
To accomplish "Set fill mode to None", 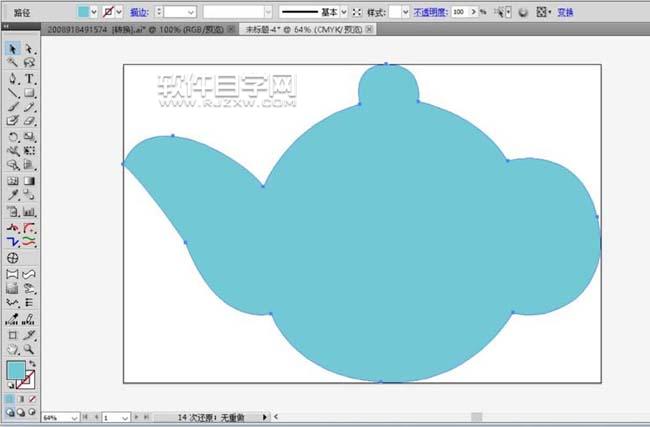I will 32,399.
